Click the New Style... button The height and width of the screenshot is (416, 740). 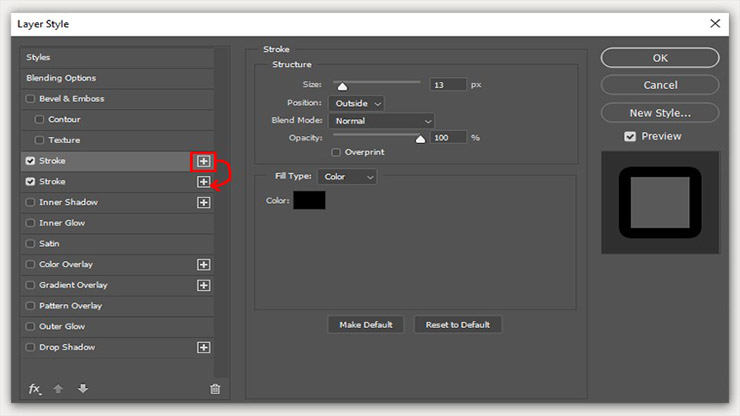coord(659,112)
